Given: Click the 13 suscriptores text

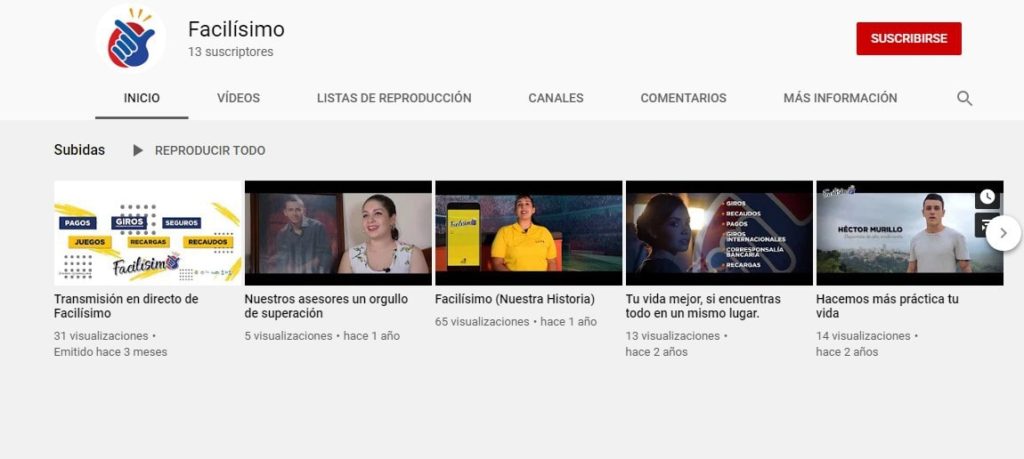Looking at the screenshot, I should point(231,52).
